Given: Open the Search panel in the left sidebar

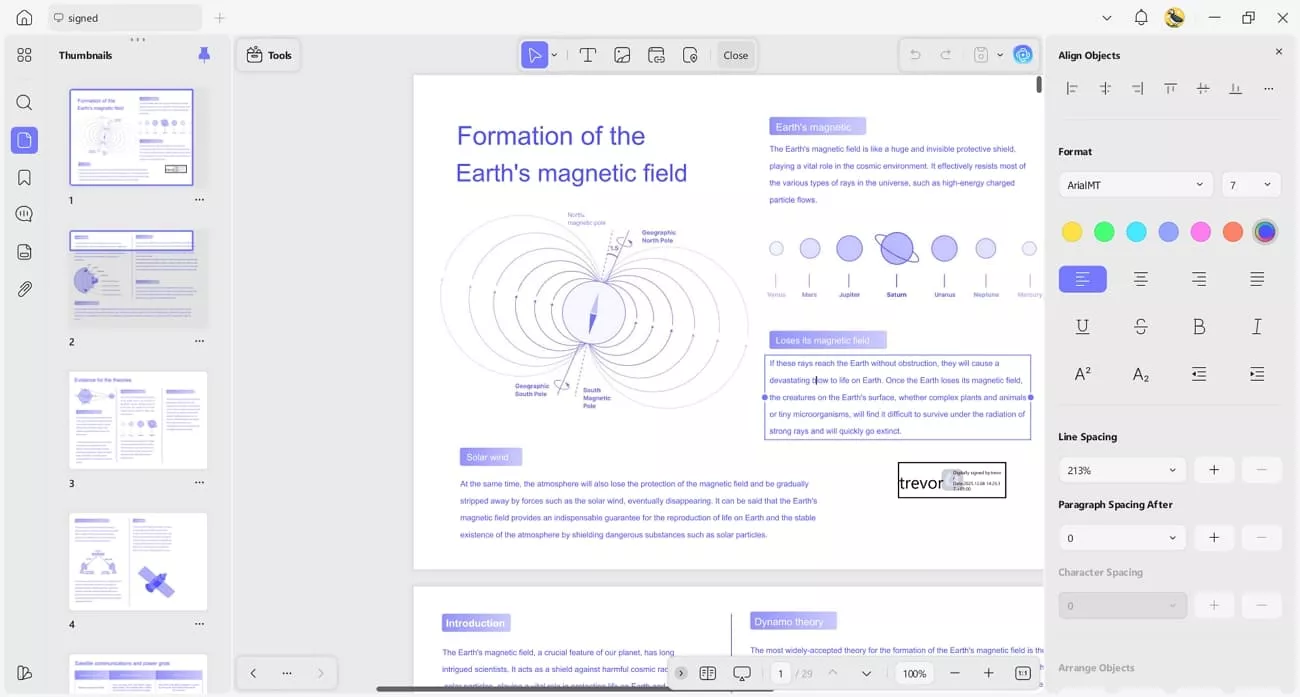Looking at the screenshot, I should point(24,102).
